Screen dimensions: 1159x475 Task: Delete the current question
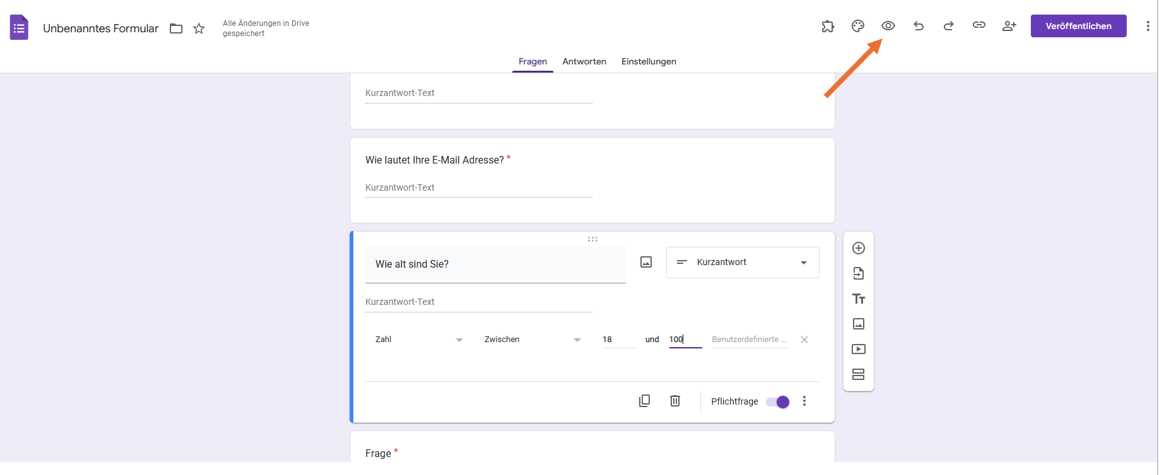tap(675, 401)
